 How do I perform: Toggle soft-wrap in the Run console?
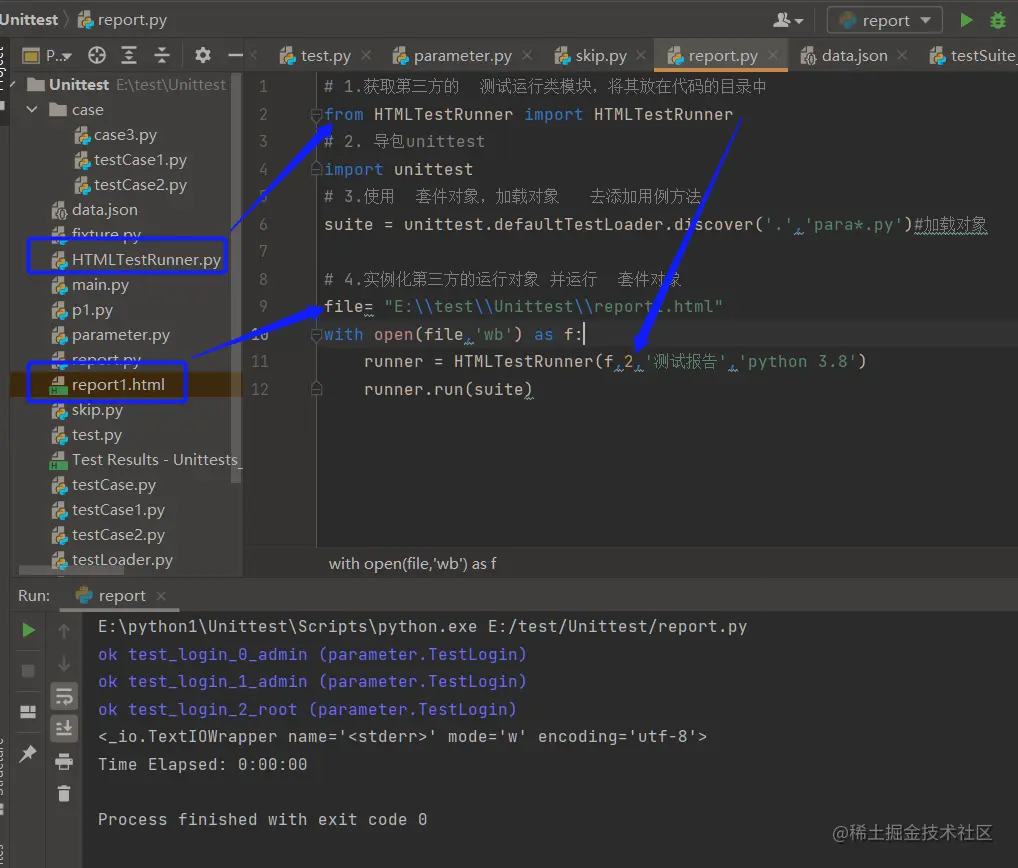tap(64, 696)
